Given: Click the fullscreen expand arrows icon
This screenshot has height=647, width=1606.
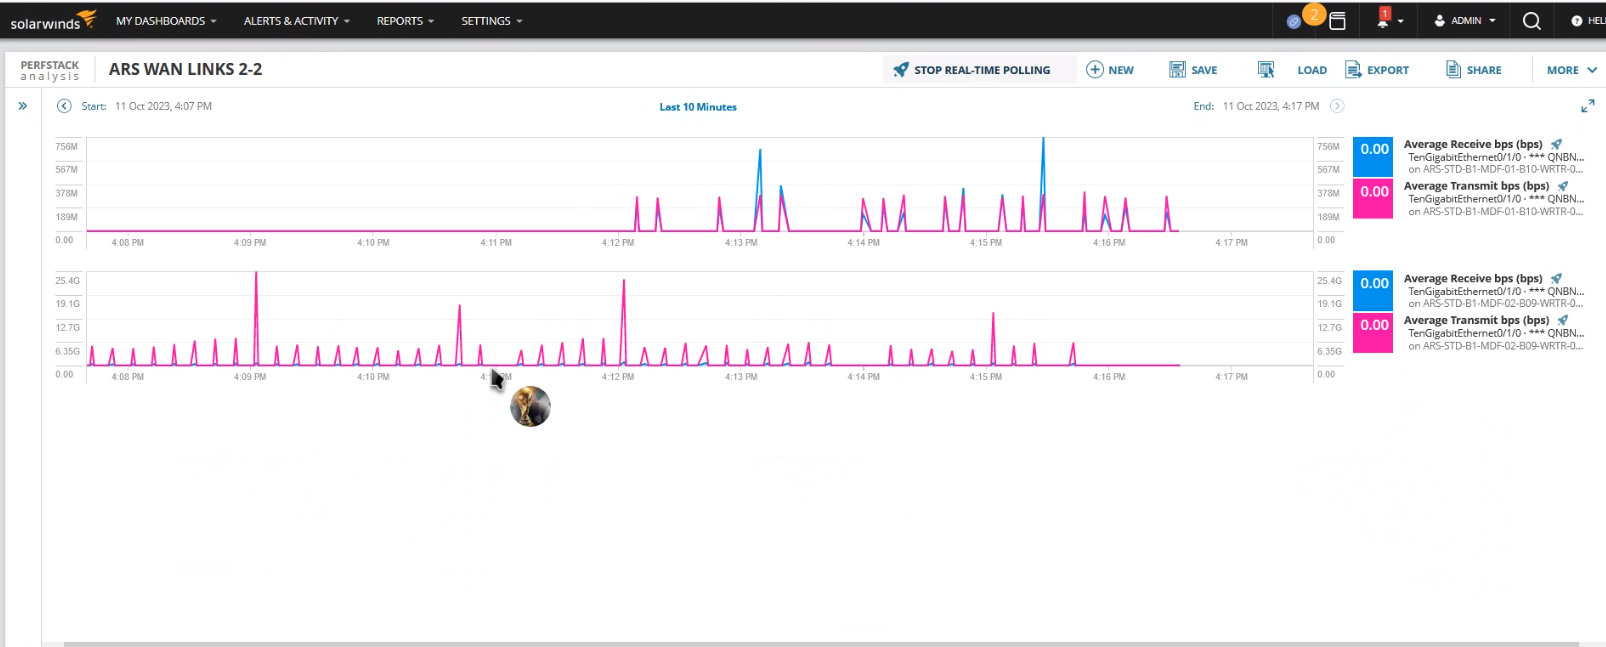Looking at the screenshot, I should coord(1587,106).
